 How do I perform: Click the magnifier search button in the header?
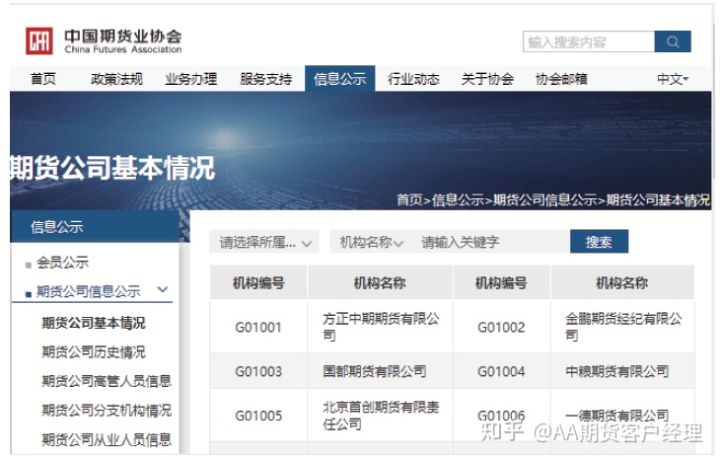pos(673,42)
